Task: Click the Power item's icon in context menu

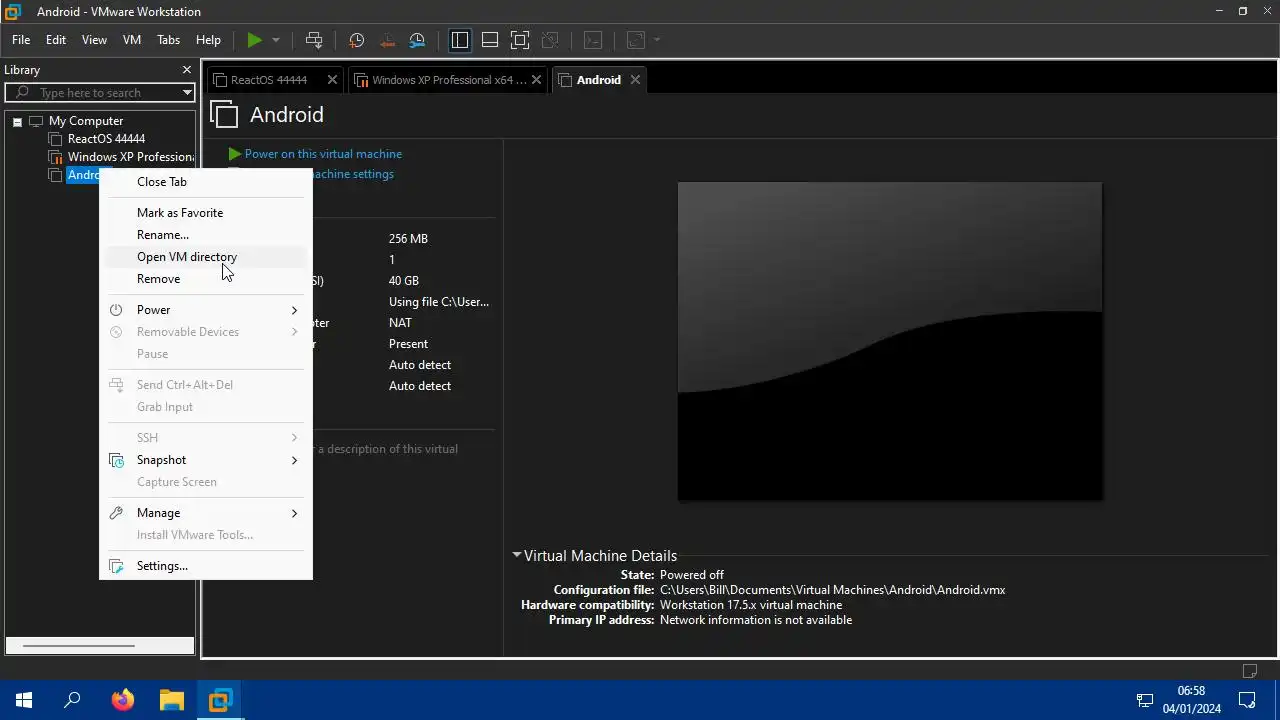Action: [x=116, y=310]
